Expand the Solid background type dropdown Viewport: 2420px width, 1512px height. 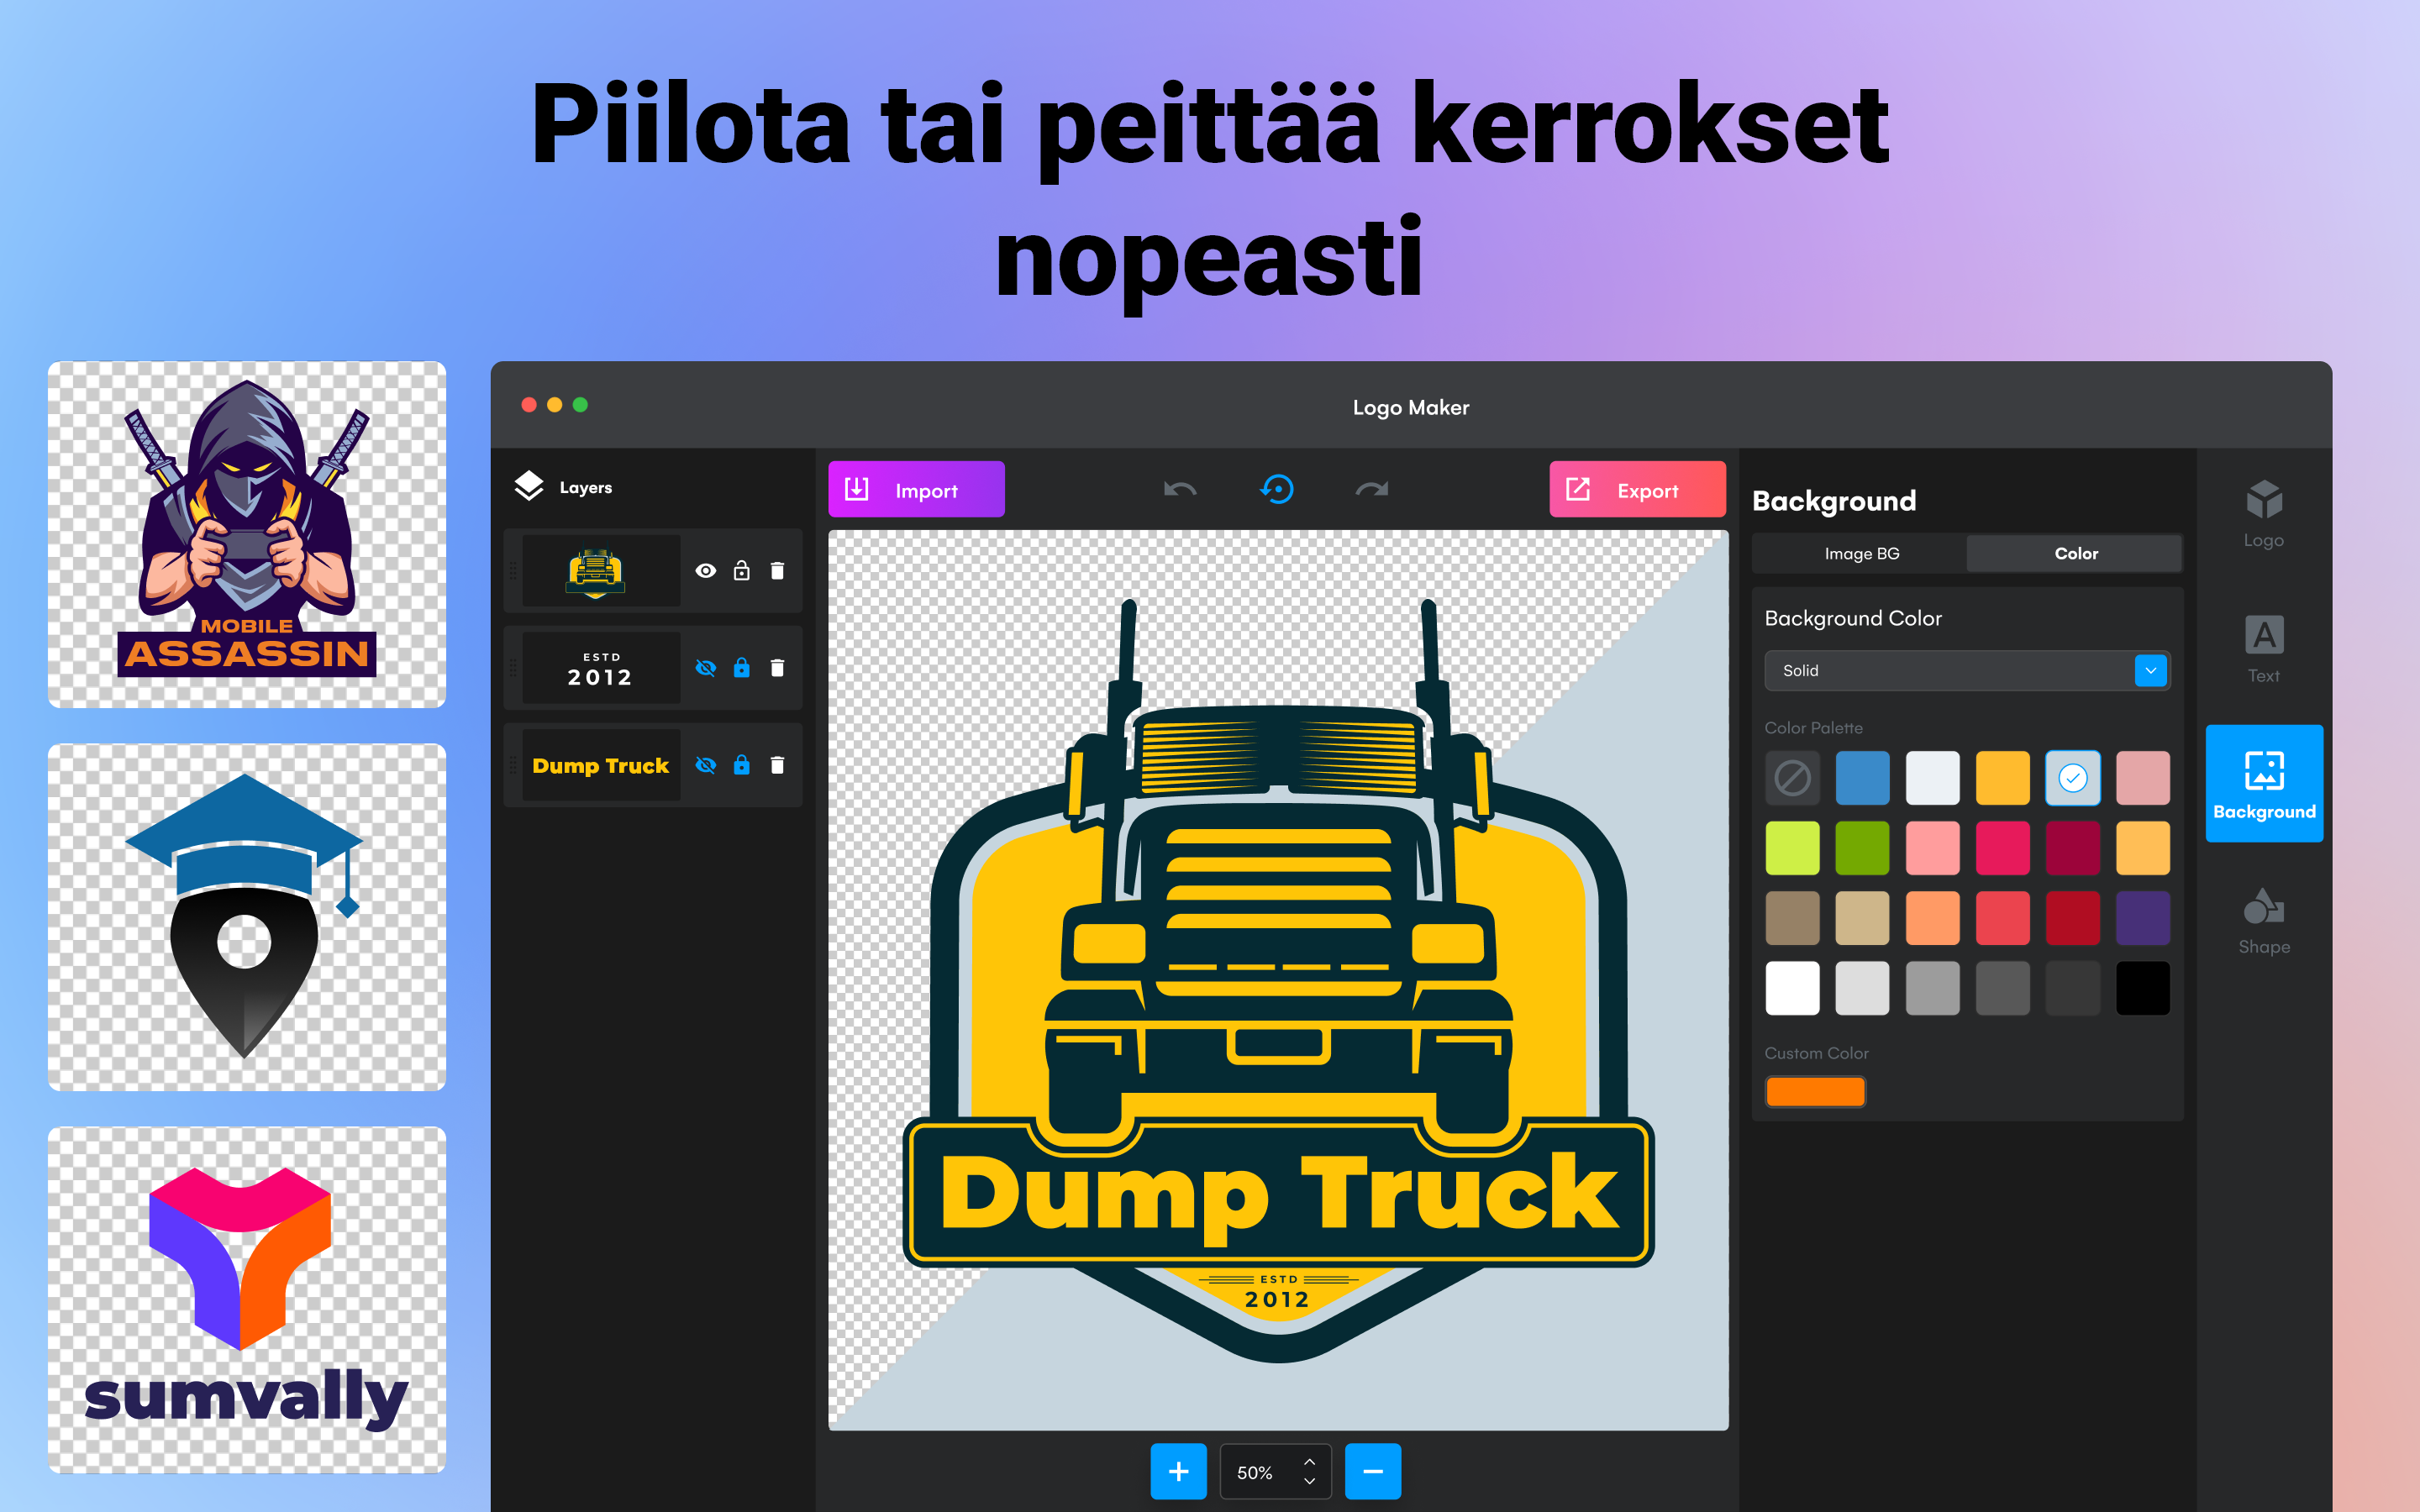coord(2149,670)
